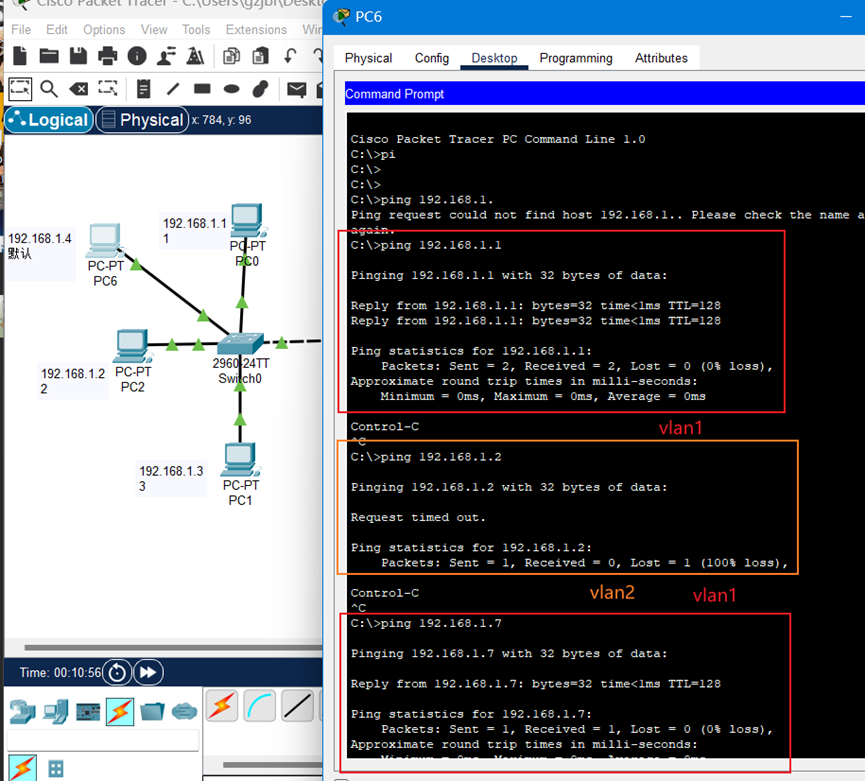Add a Simple PDU envelope
The image size is (865, 781).
pos(297,89)
